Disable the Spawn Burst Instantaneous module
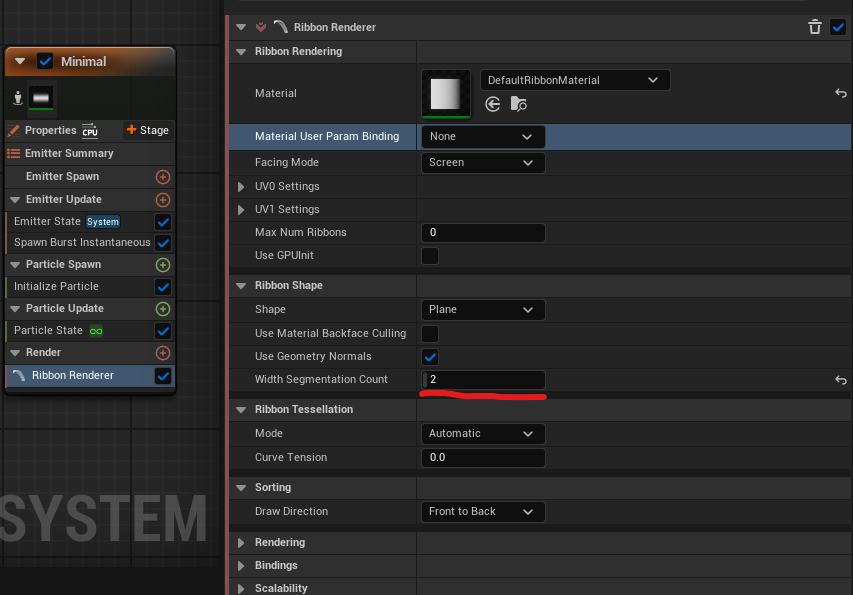The image size is (853, 595). point(163,243)
